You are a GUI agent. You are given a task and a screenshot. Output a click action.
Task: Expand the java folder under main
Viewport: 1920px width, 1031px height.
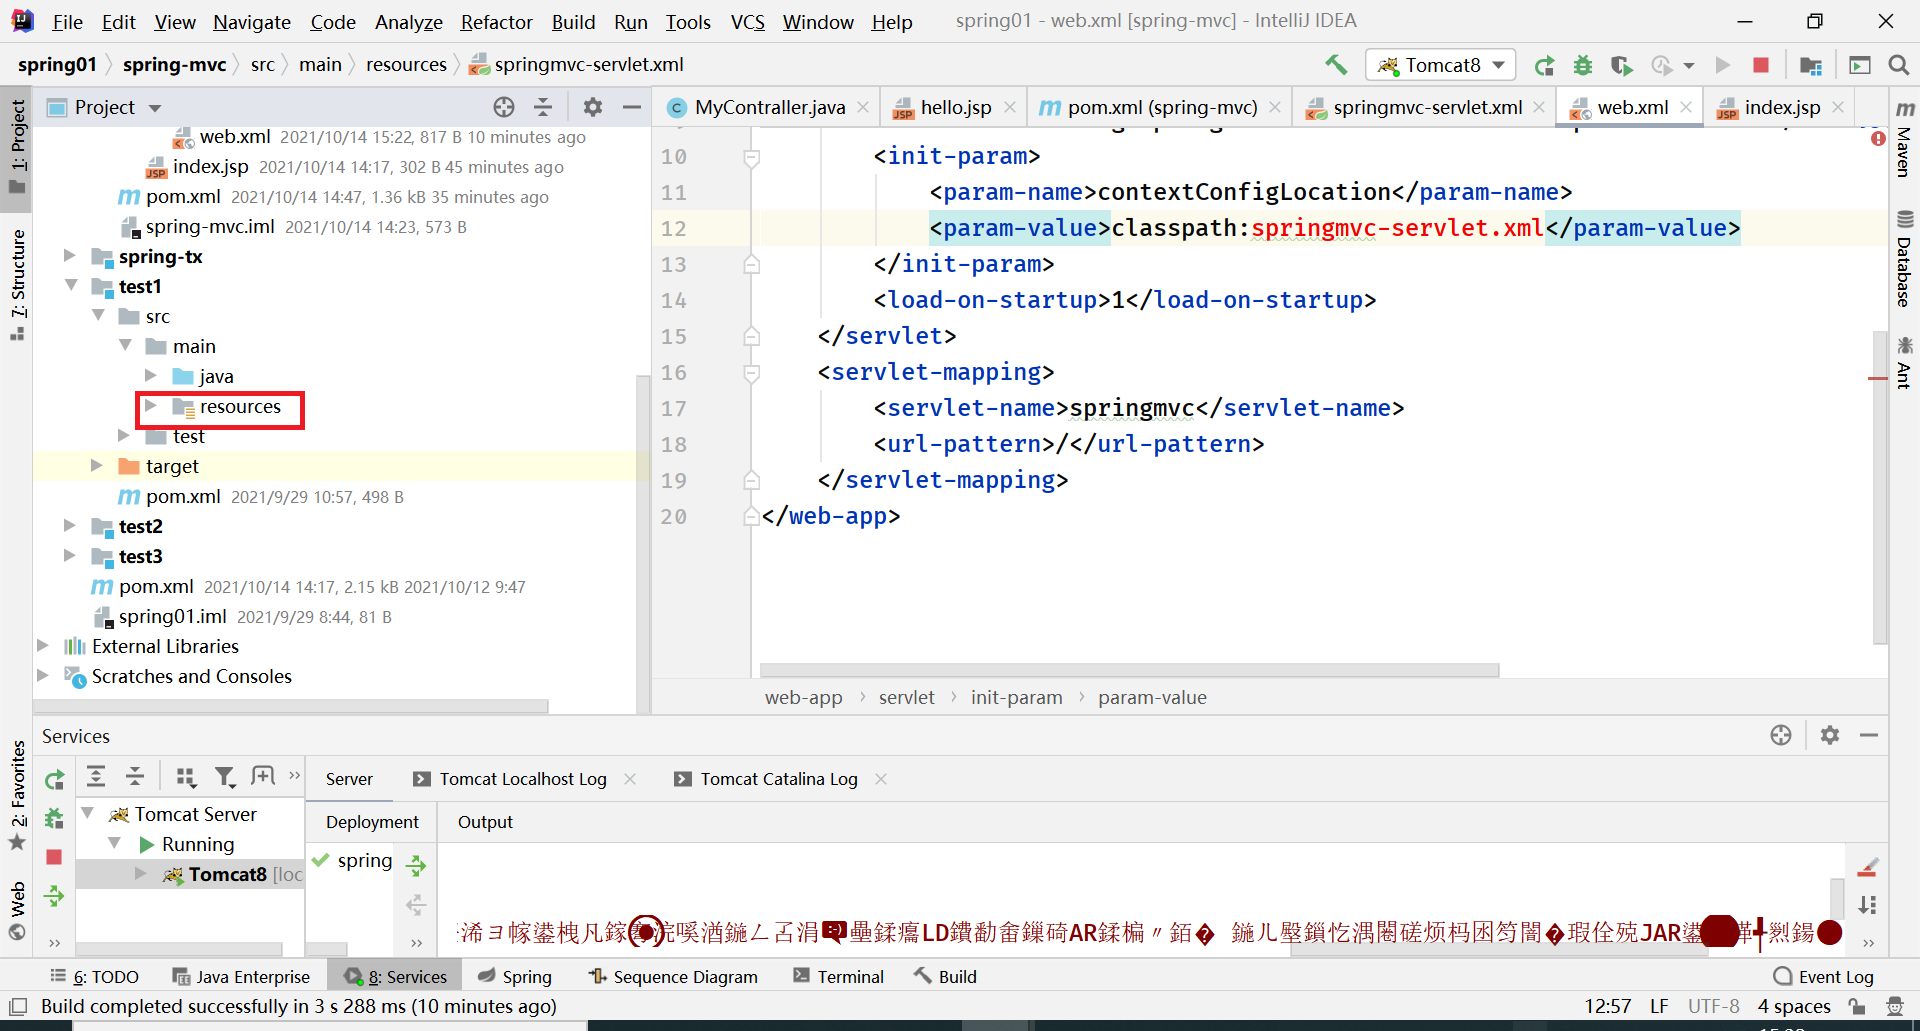[151, 376]
